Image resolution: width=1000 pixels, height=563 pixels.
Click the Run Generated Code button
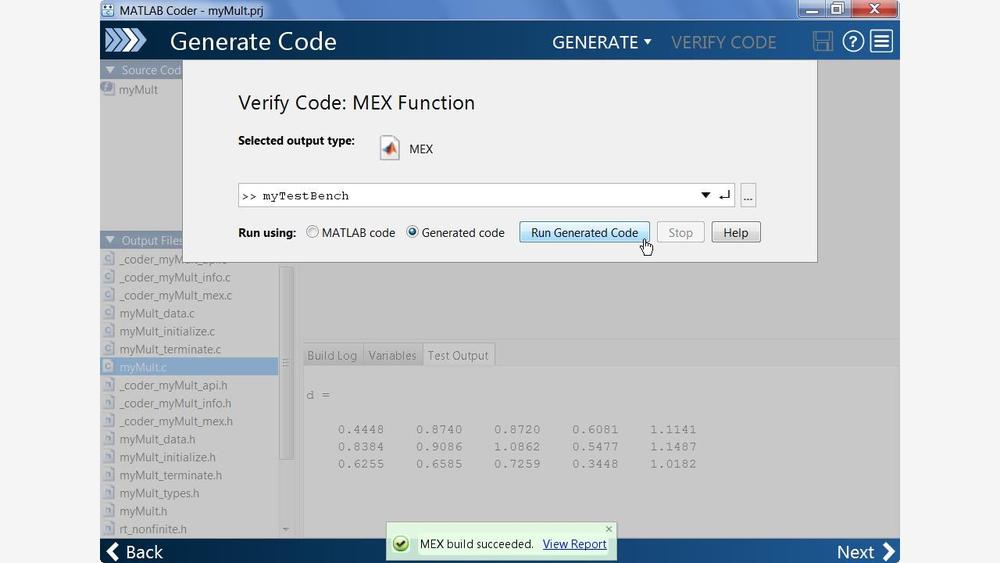pos(585,232)
